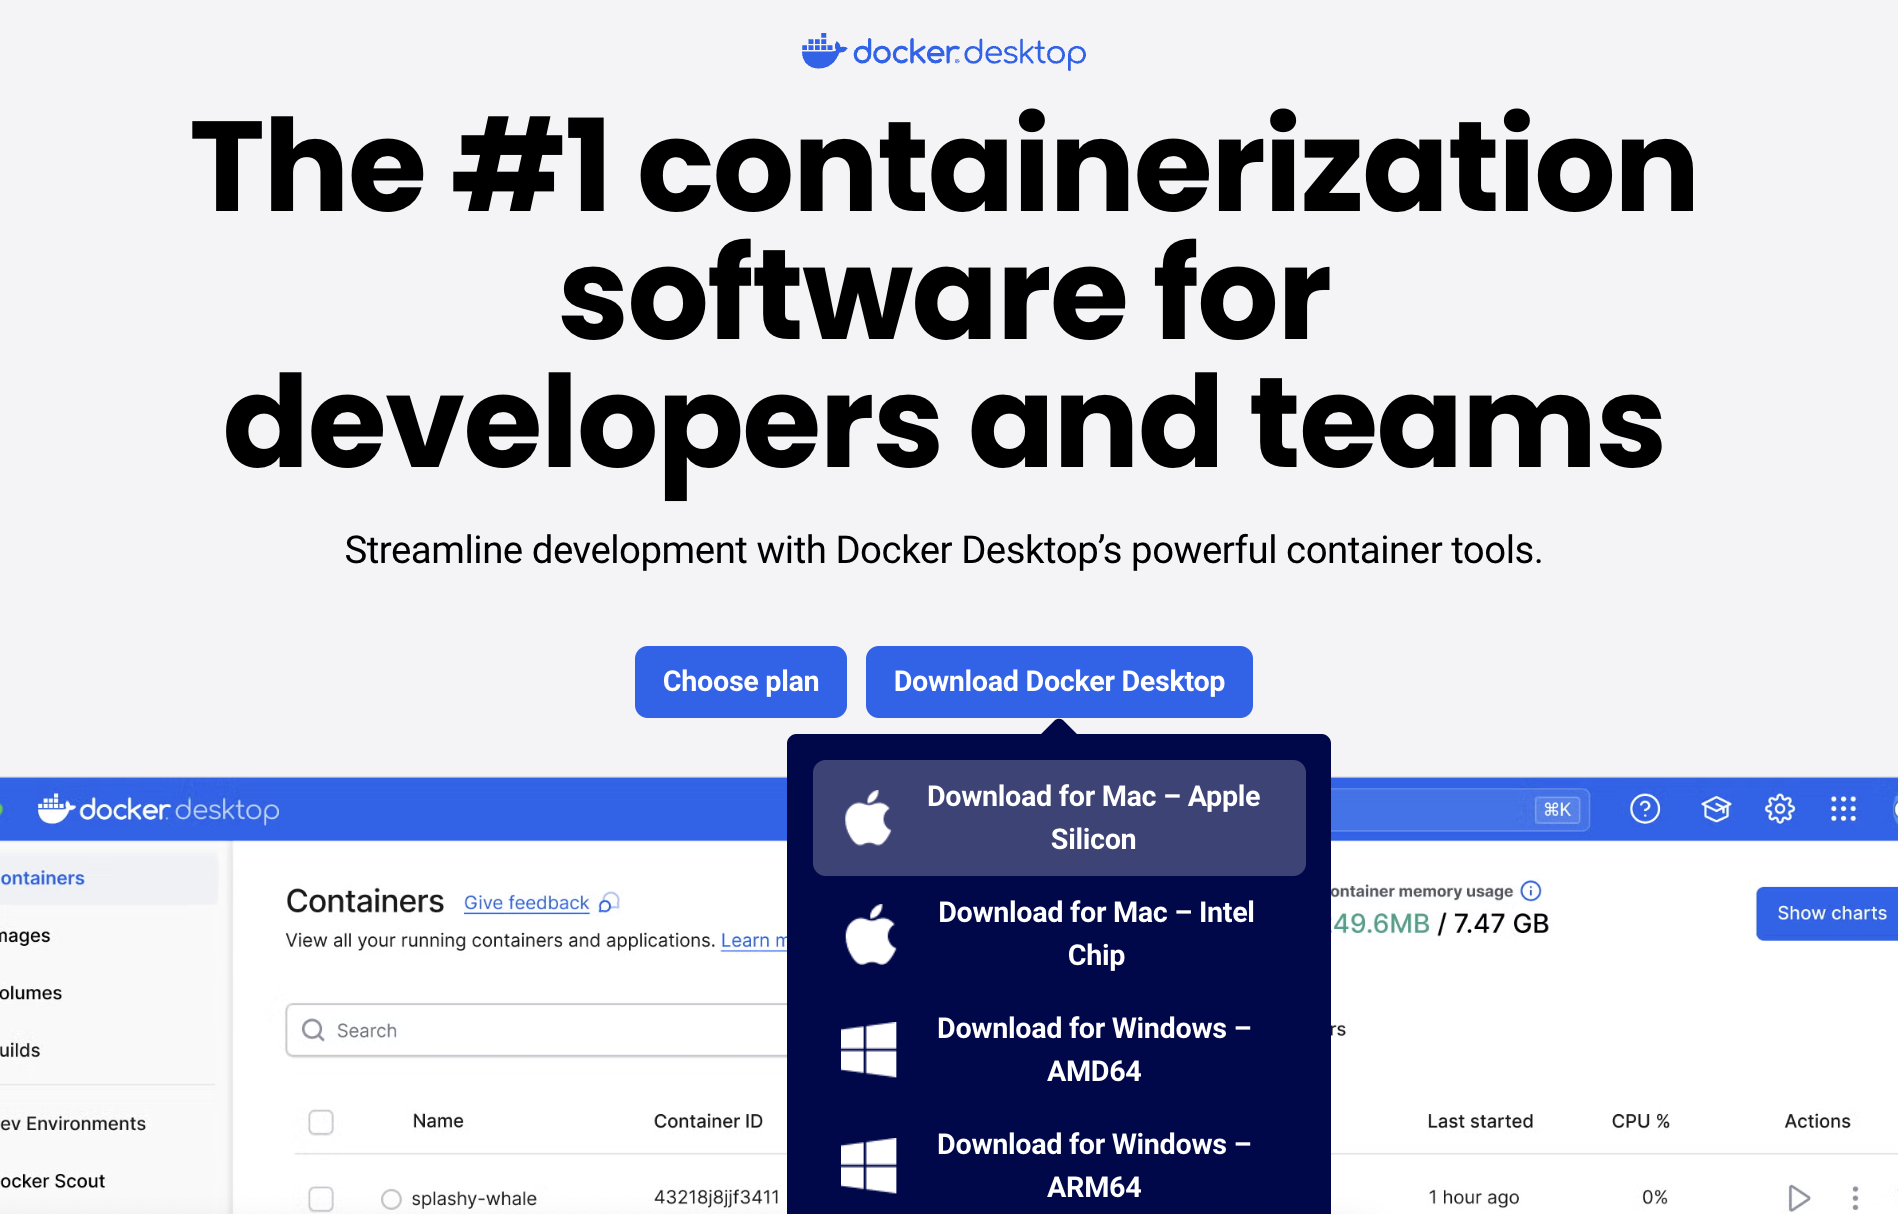The width and height of the screenshot is (1898, 1214).
Task: Start splashy-whale with the play icon
Action: coord(1799,1198)
